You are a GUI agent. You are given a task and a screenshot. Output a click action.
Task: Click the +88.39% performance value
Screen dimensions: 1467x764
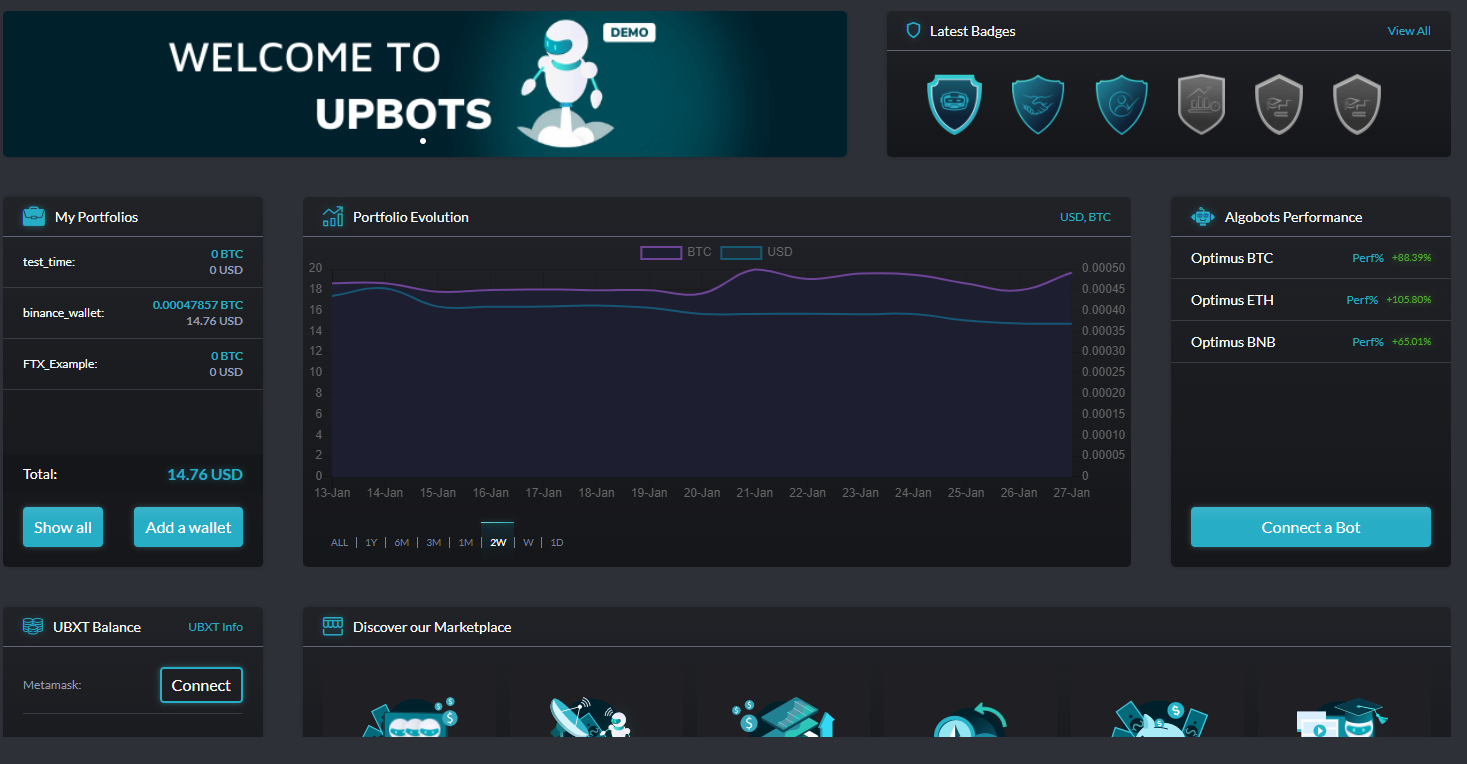tap(1411, 258)
